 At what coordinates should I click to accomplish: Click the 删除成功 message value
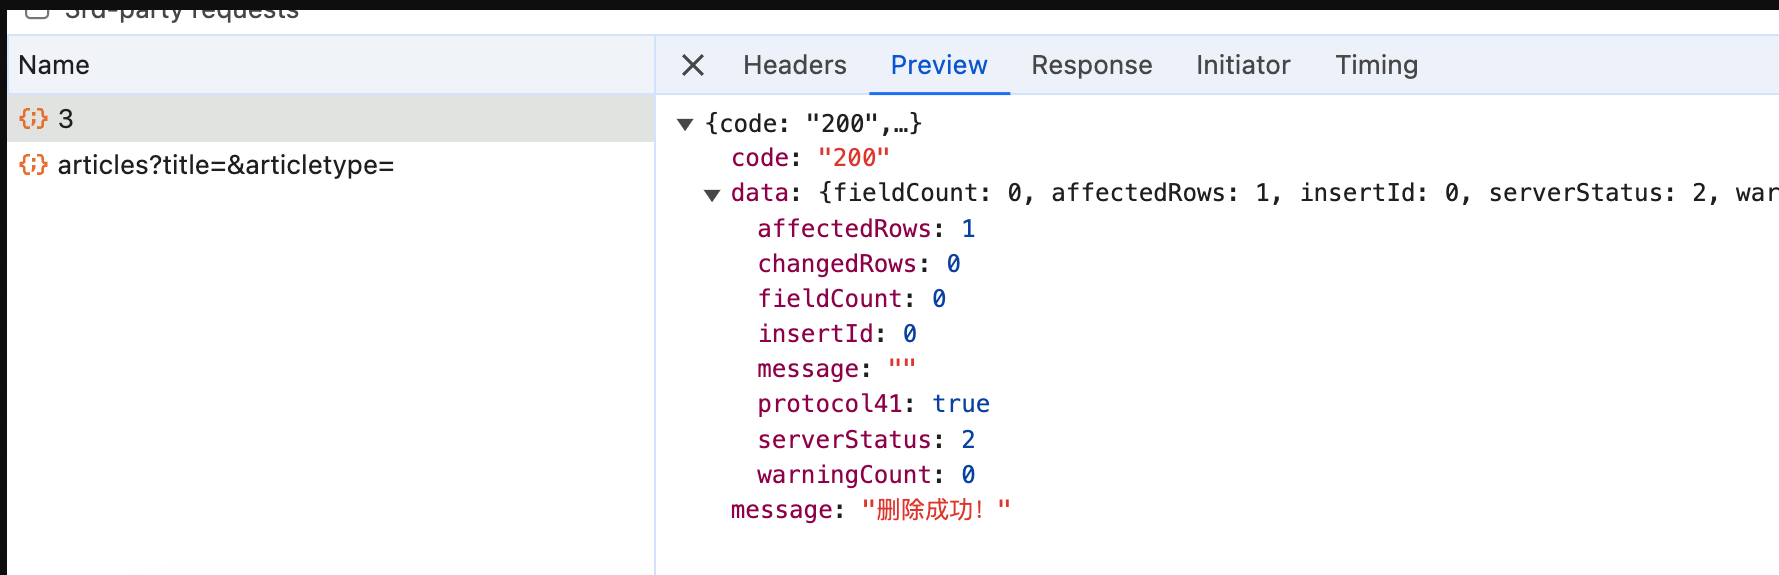point(935,510)
